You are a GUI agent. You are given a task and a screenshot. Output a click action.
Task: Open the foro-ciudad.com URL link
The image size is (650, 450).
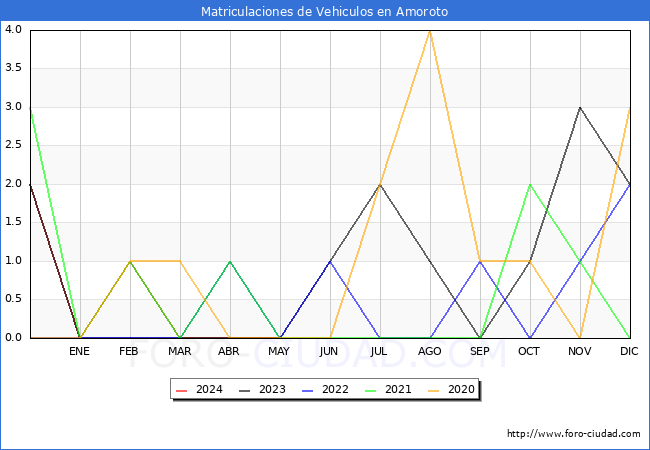pos(573,434)
